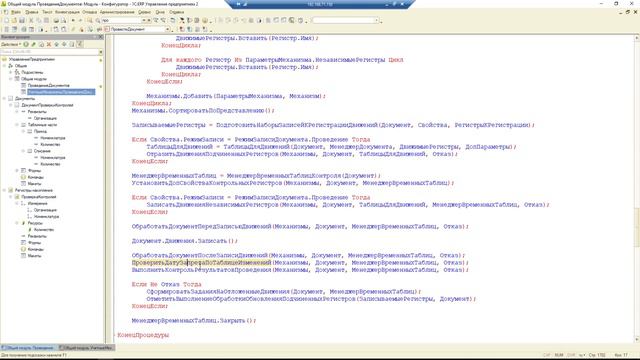Collapse the Общие tree node

[4, 65]
